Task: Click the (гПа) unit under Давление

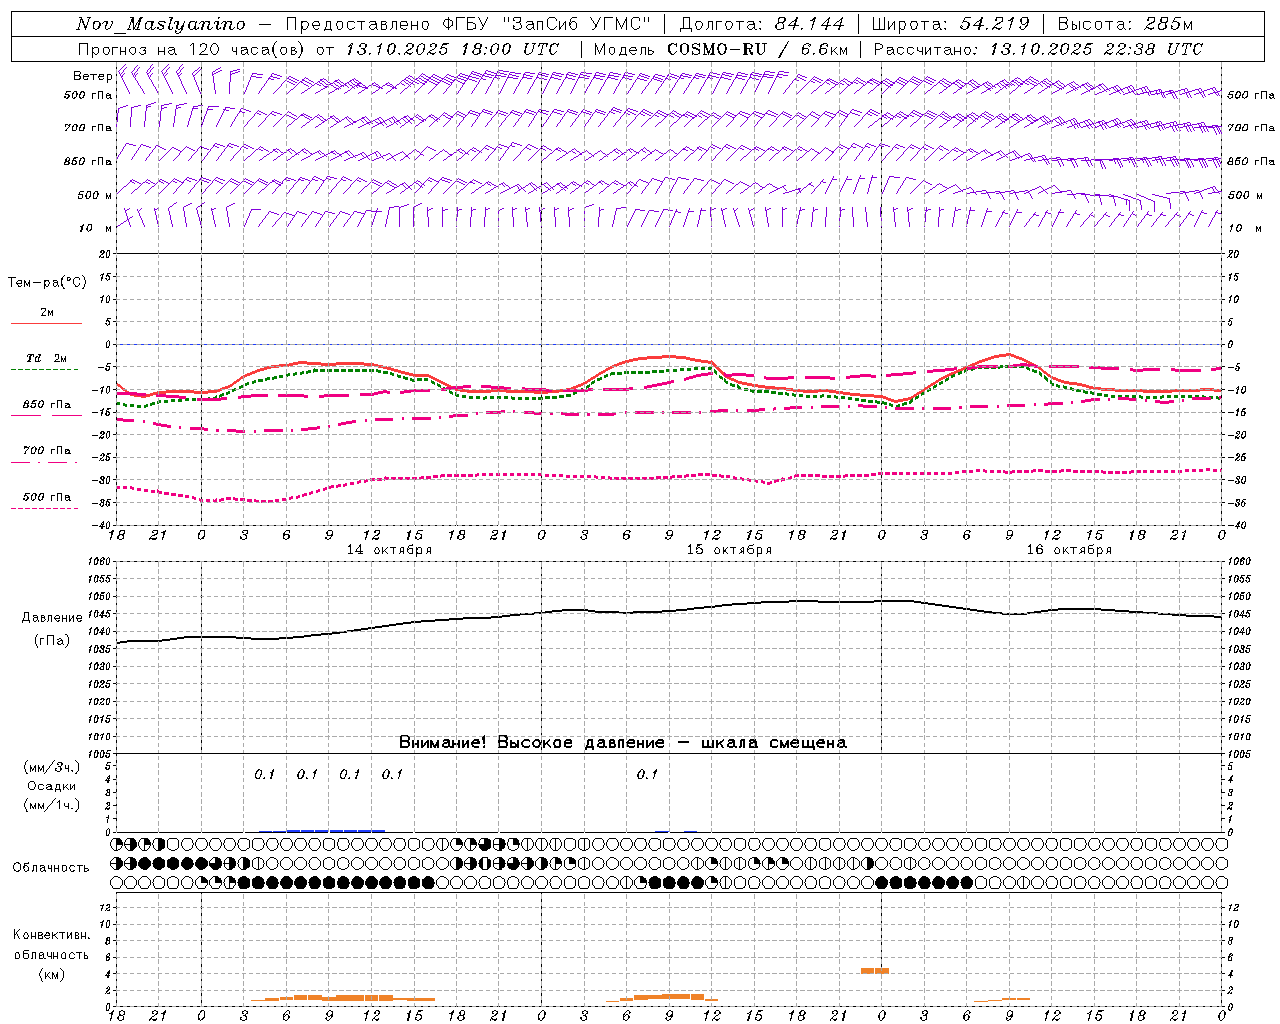Action: point(52,641)
